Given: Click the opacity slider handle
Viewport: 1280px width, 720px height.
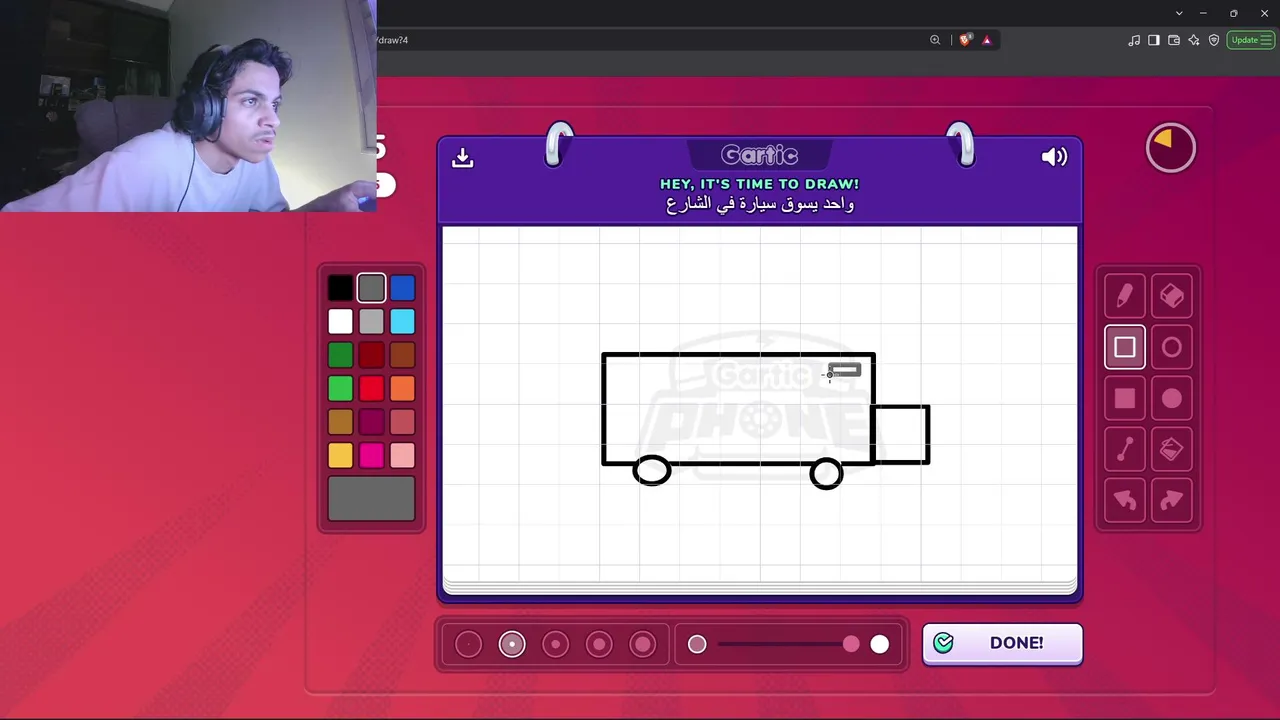Looking at the screenshot, I should pyautogui.click(x=851, y=645).
